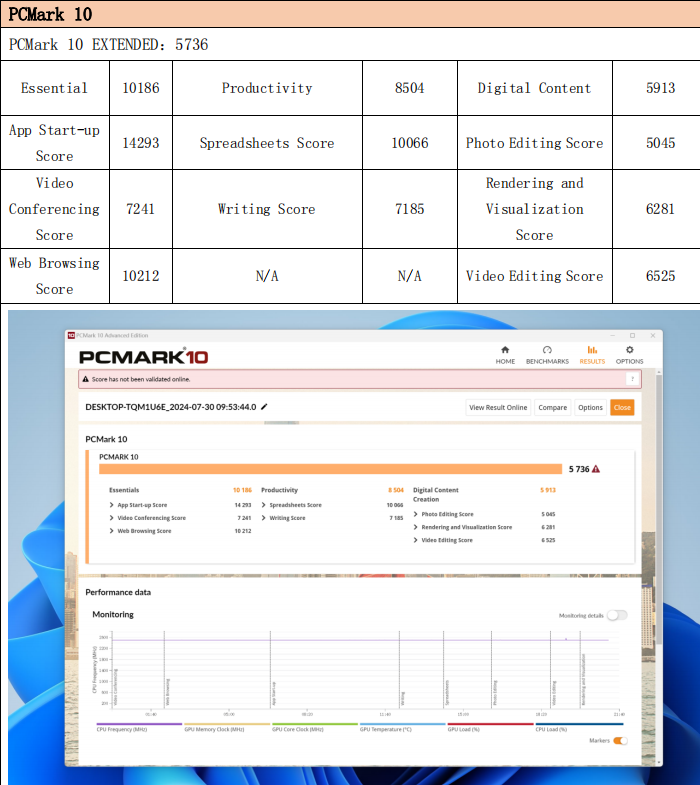
Task: Expand the Spreadsheets Score row
Action: 264,505
